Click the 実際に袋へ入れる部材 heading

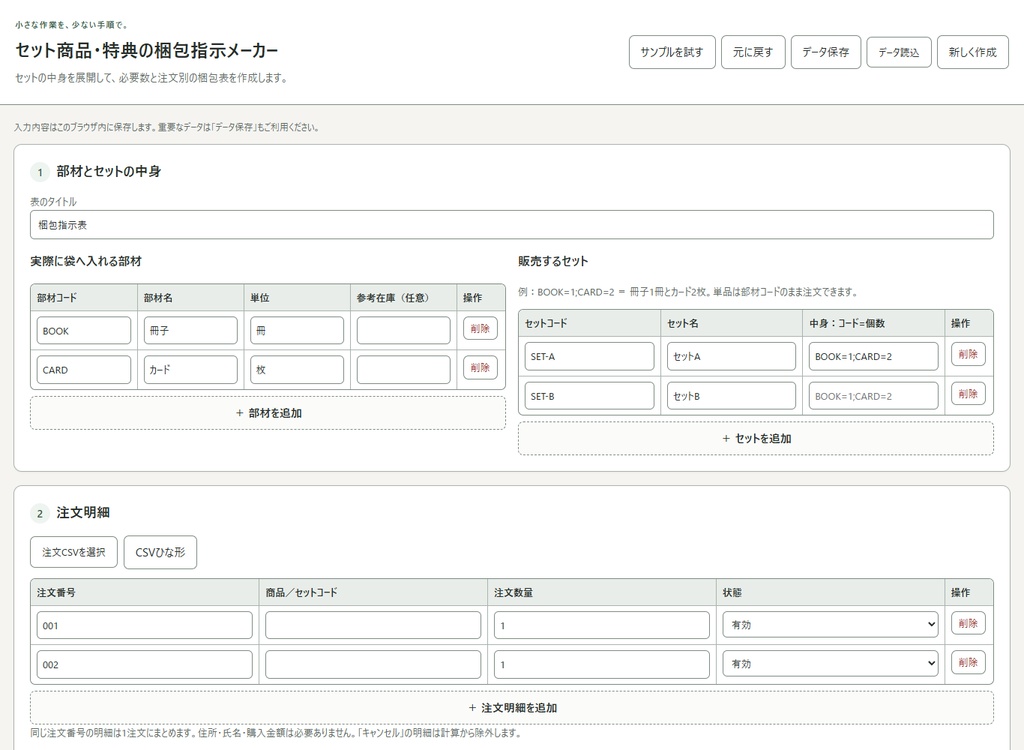[86, 261]
